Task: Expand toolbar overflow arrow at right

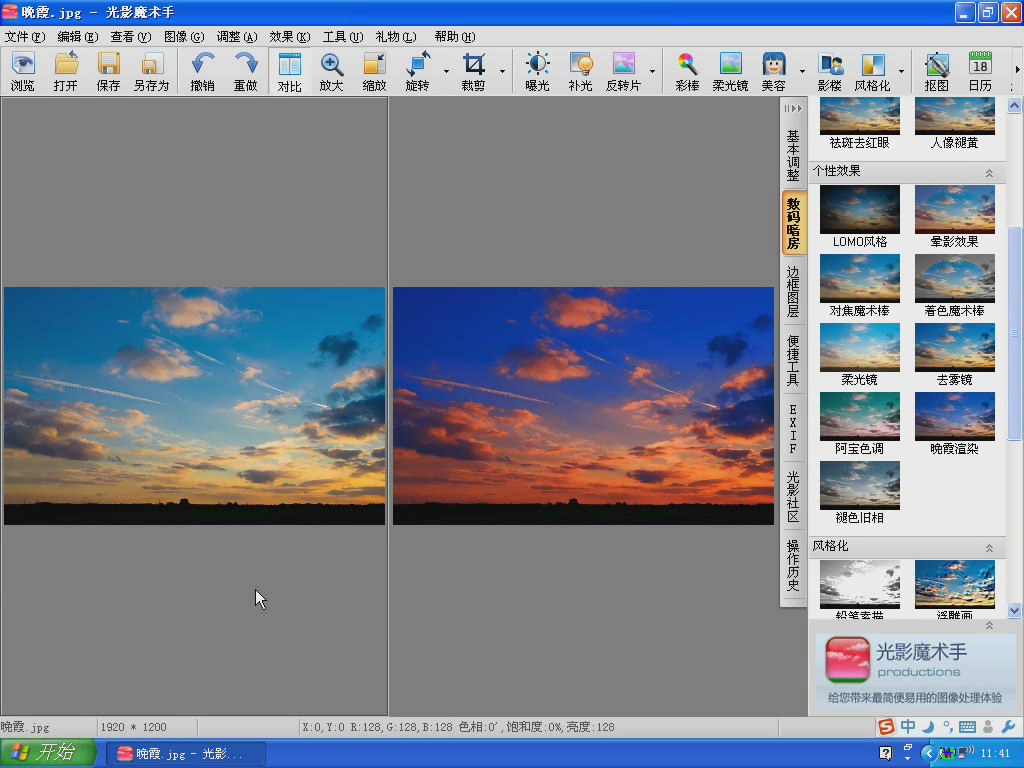Action: (x=1017, y=71)
